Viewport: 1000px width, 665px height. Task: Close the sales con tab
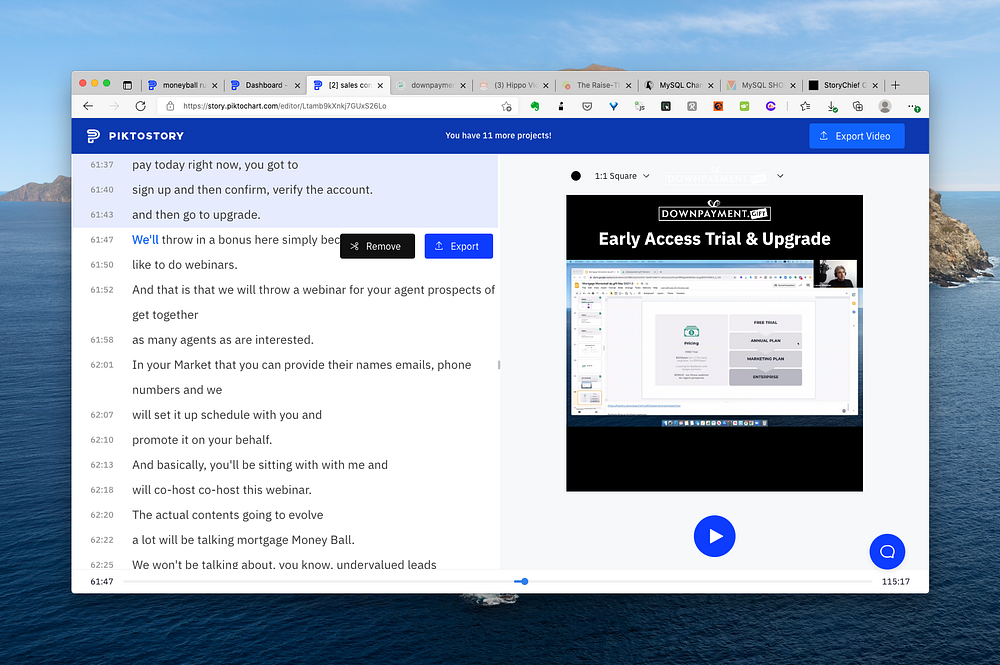coord(380,85)
